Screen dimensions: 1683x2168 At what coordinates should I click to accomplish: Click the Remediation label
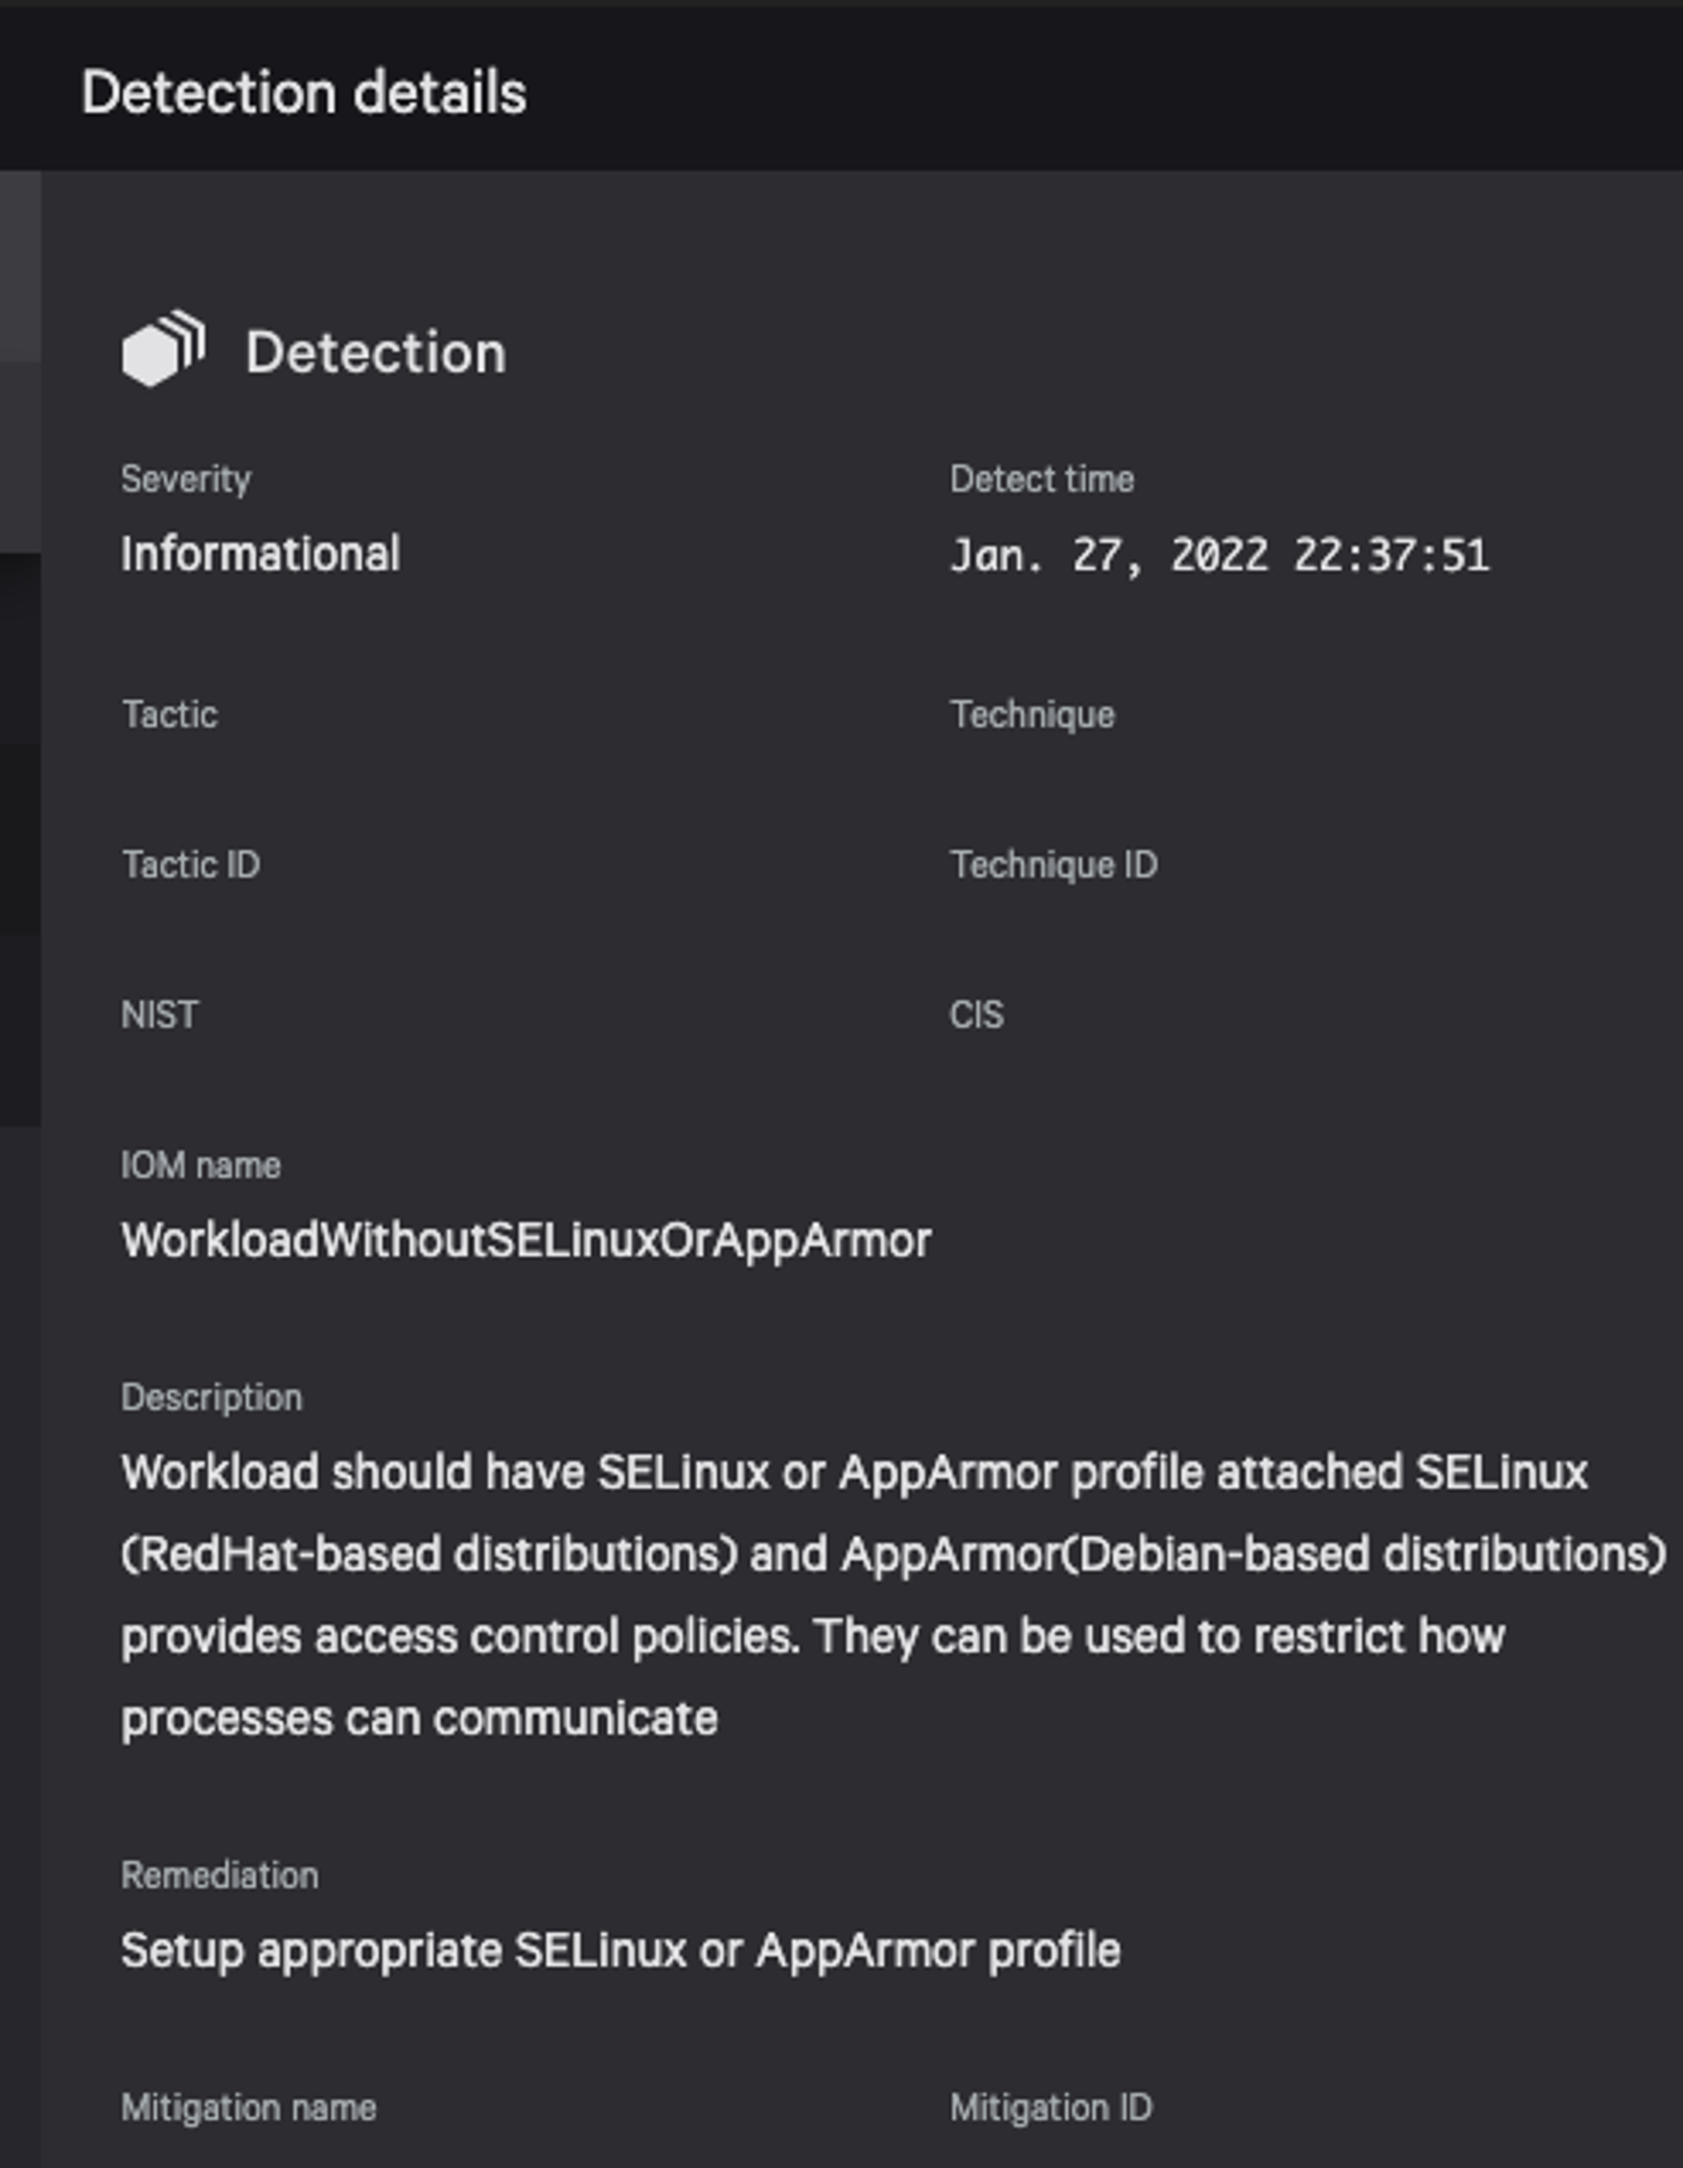point(219,1875)
